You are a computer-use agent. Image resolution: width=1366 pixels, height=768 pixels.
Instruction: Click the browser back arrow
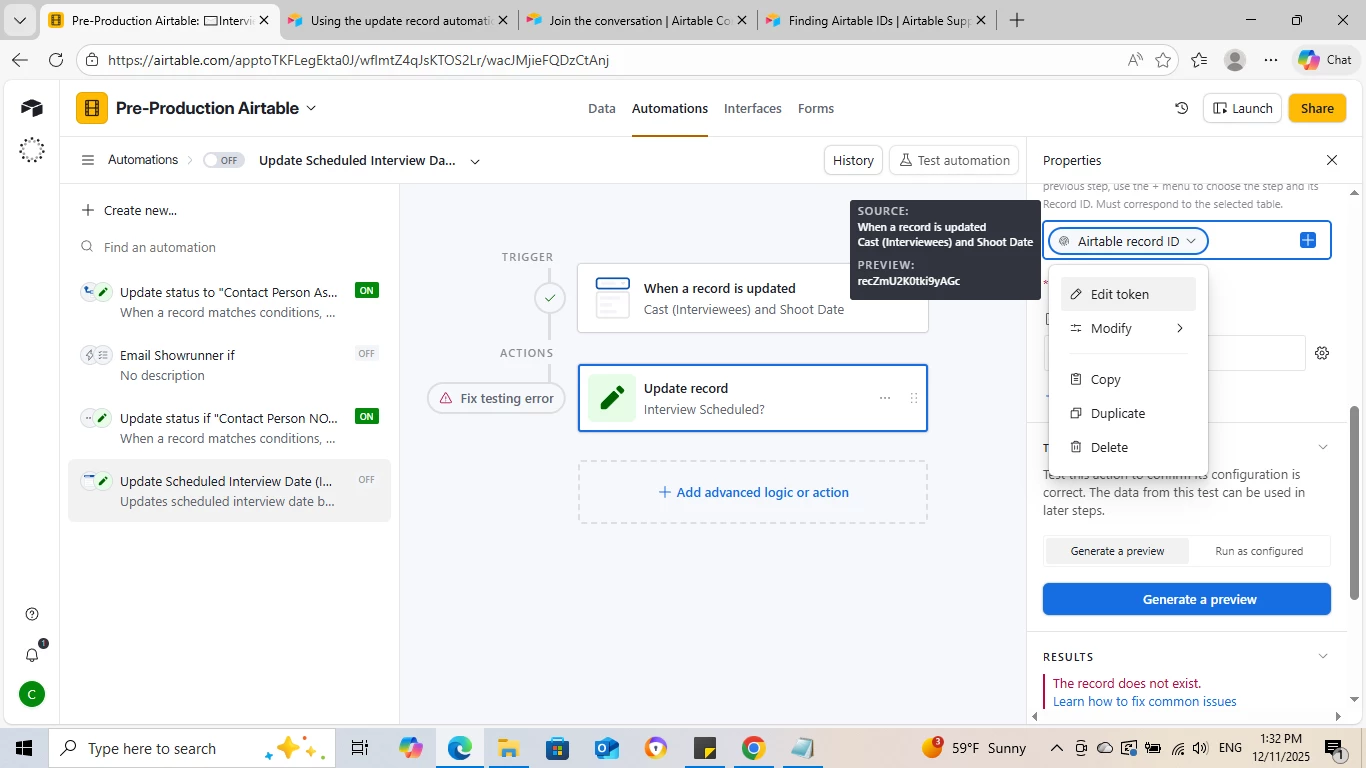pos(20,60)
